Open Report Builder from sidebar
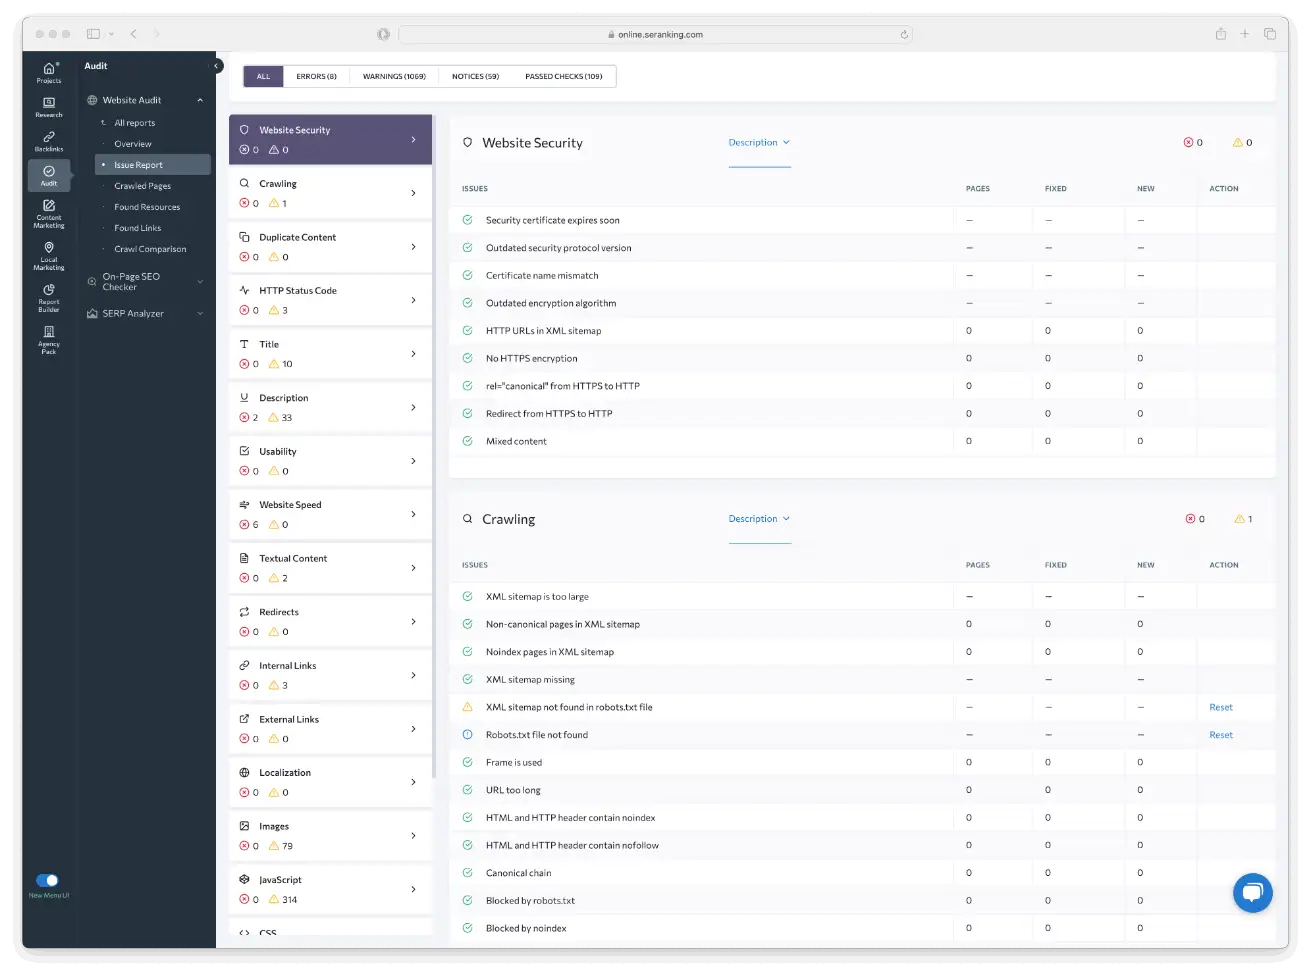The image size is (1311, 976). [48, 297]
